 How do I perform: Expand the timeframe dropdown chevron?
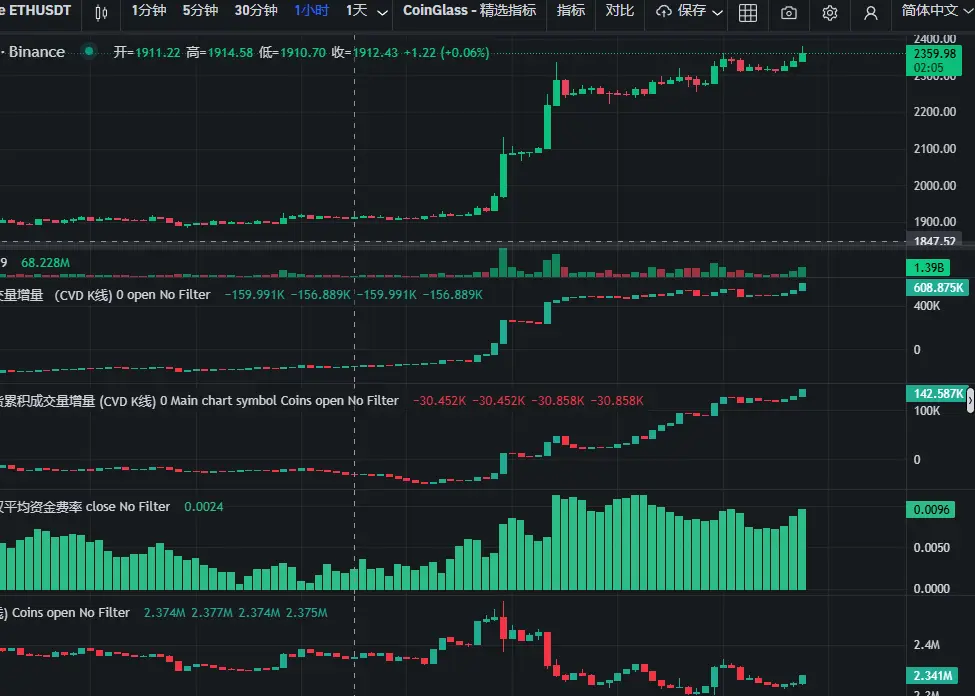click(382, 12)
